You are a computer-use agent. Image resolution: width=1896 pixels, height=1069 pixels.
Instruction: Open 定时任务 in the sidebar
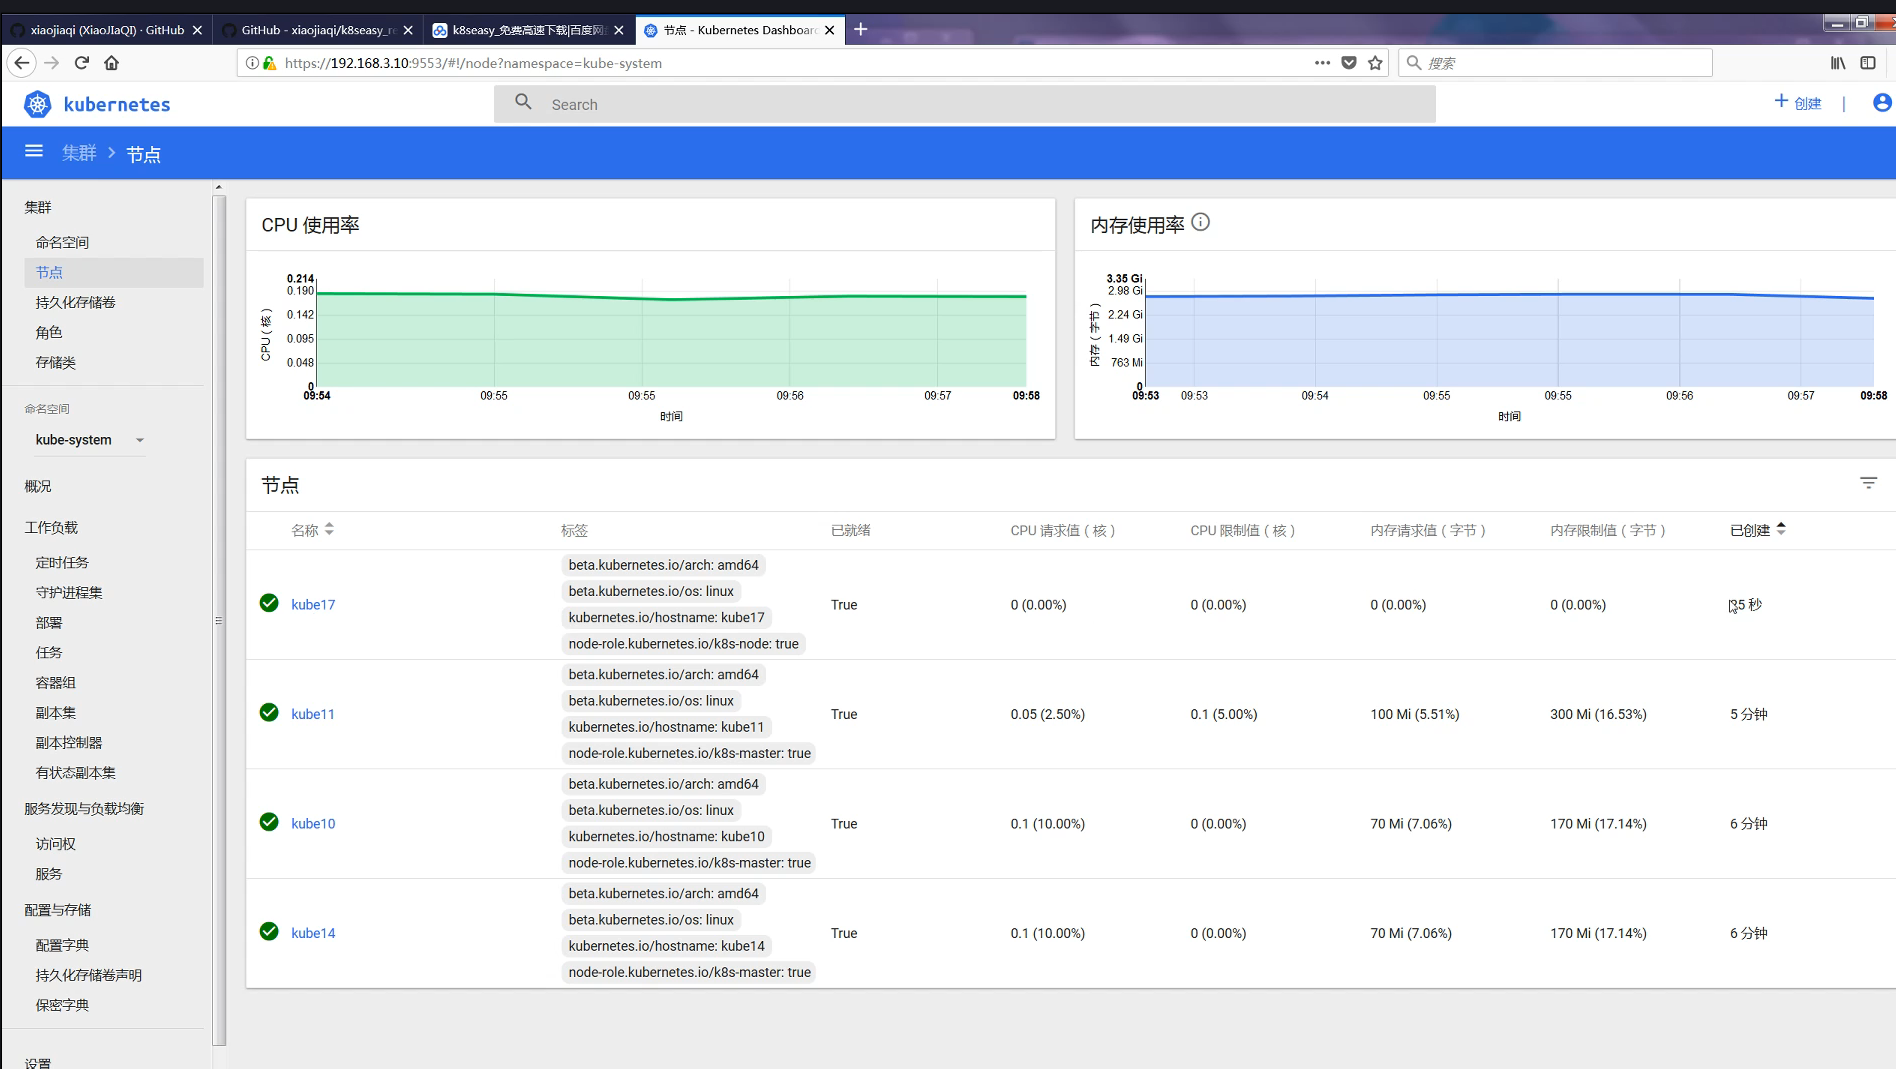62,562
